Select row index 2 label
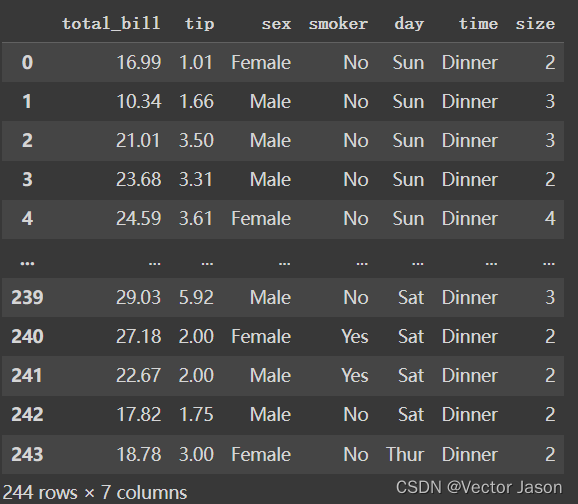Viewport: 578px width, 504px height. pos(27,140)
